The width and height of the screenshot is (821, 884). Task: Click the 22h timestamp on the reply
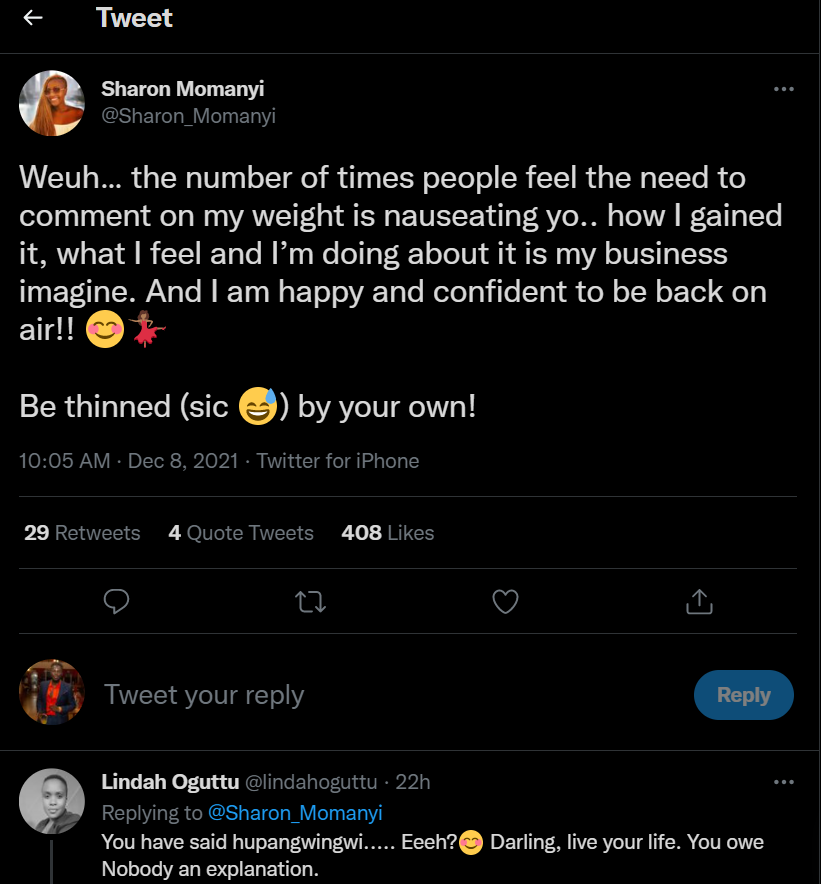click(x=412, y=782)
